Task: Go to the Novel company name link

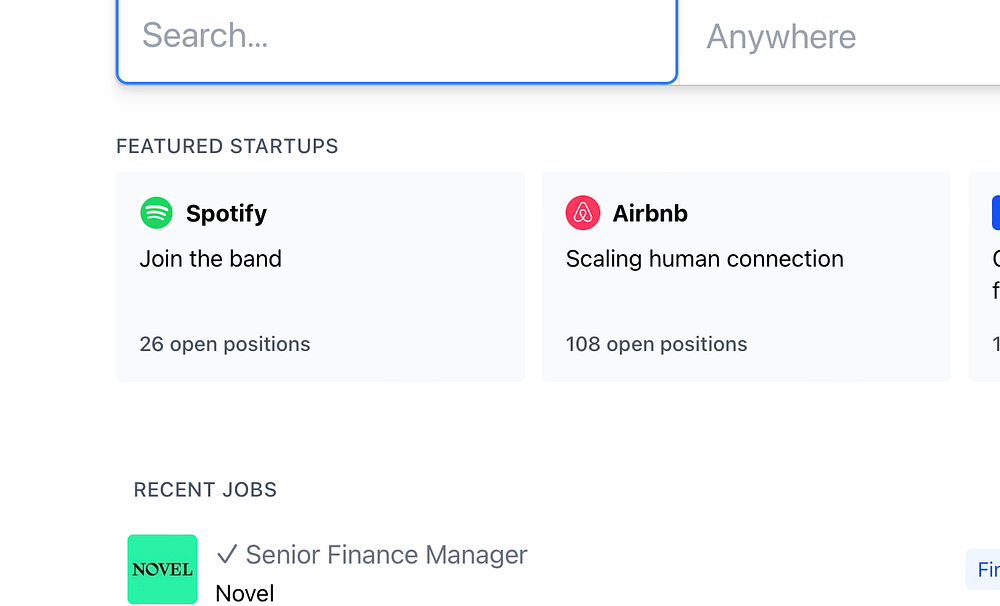Action: pos(245,593)
